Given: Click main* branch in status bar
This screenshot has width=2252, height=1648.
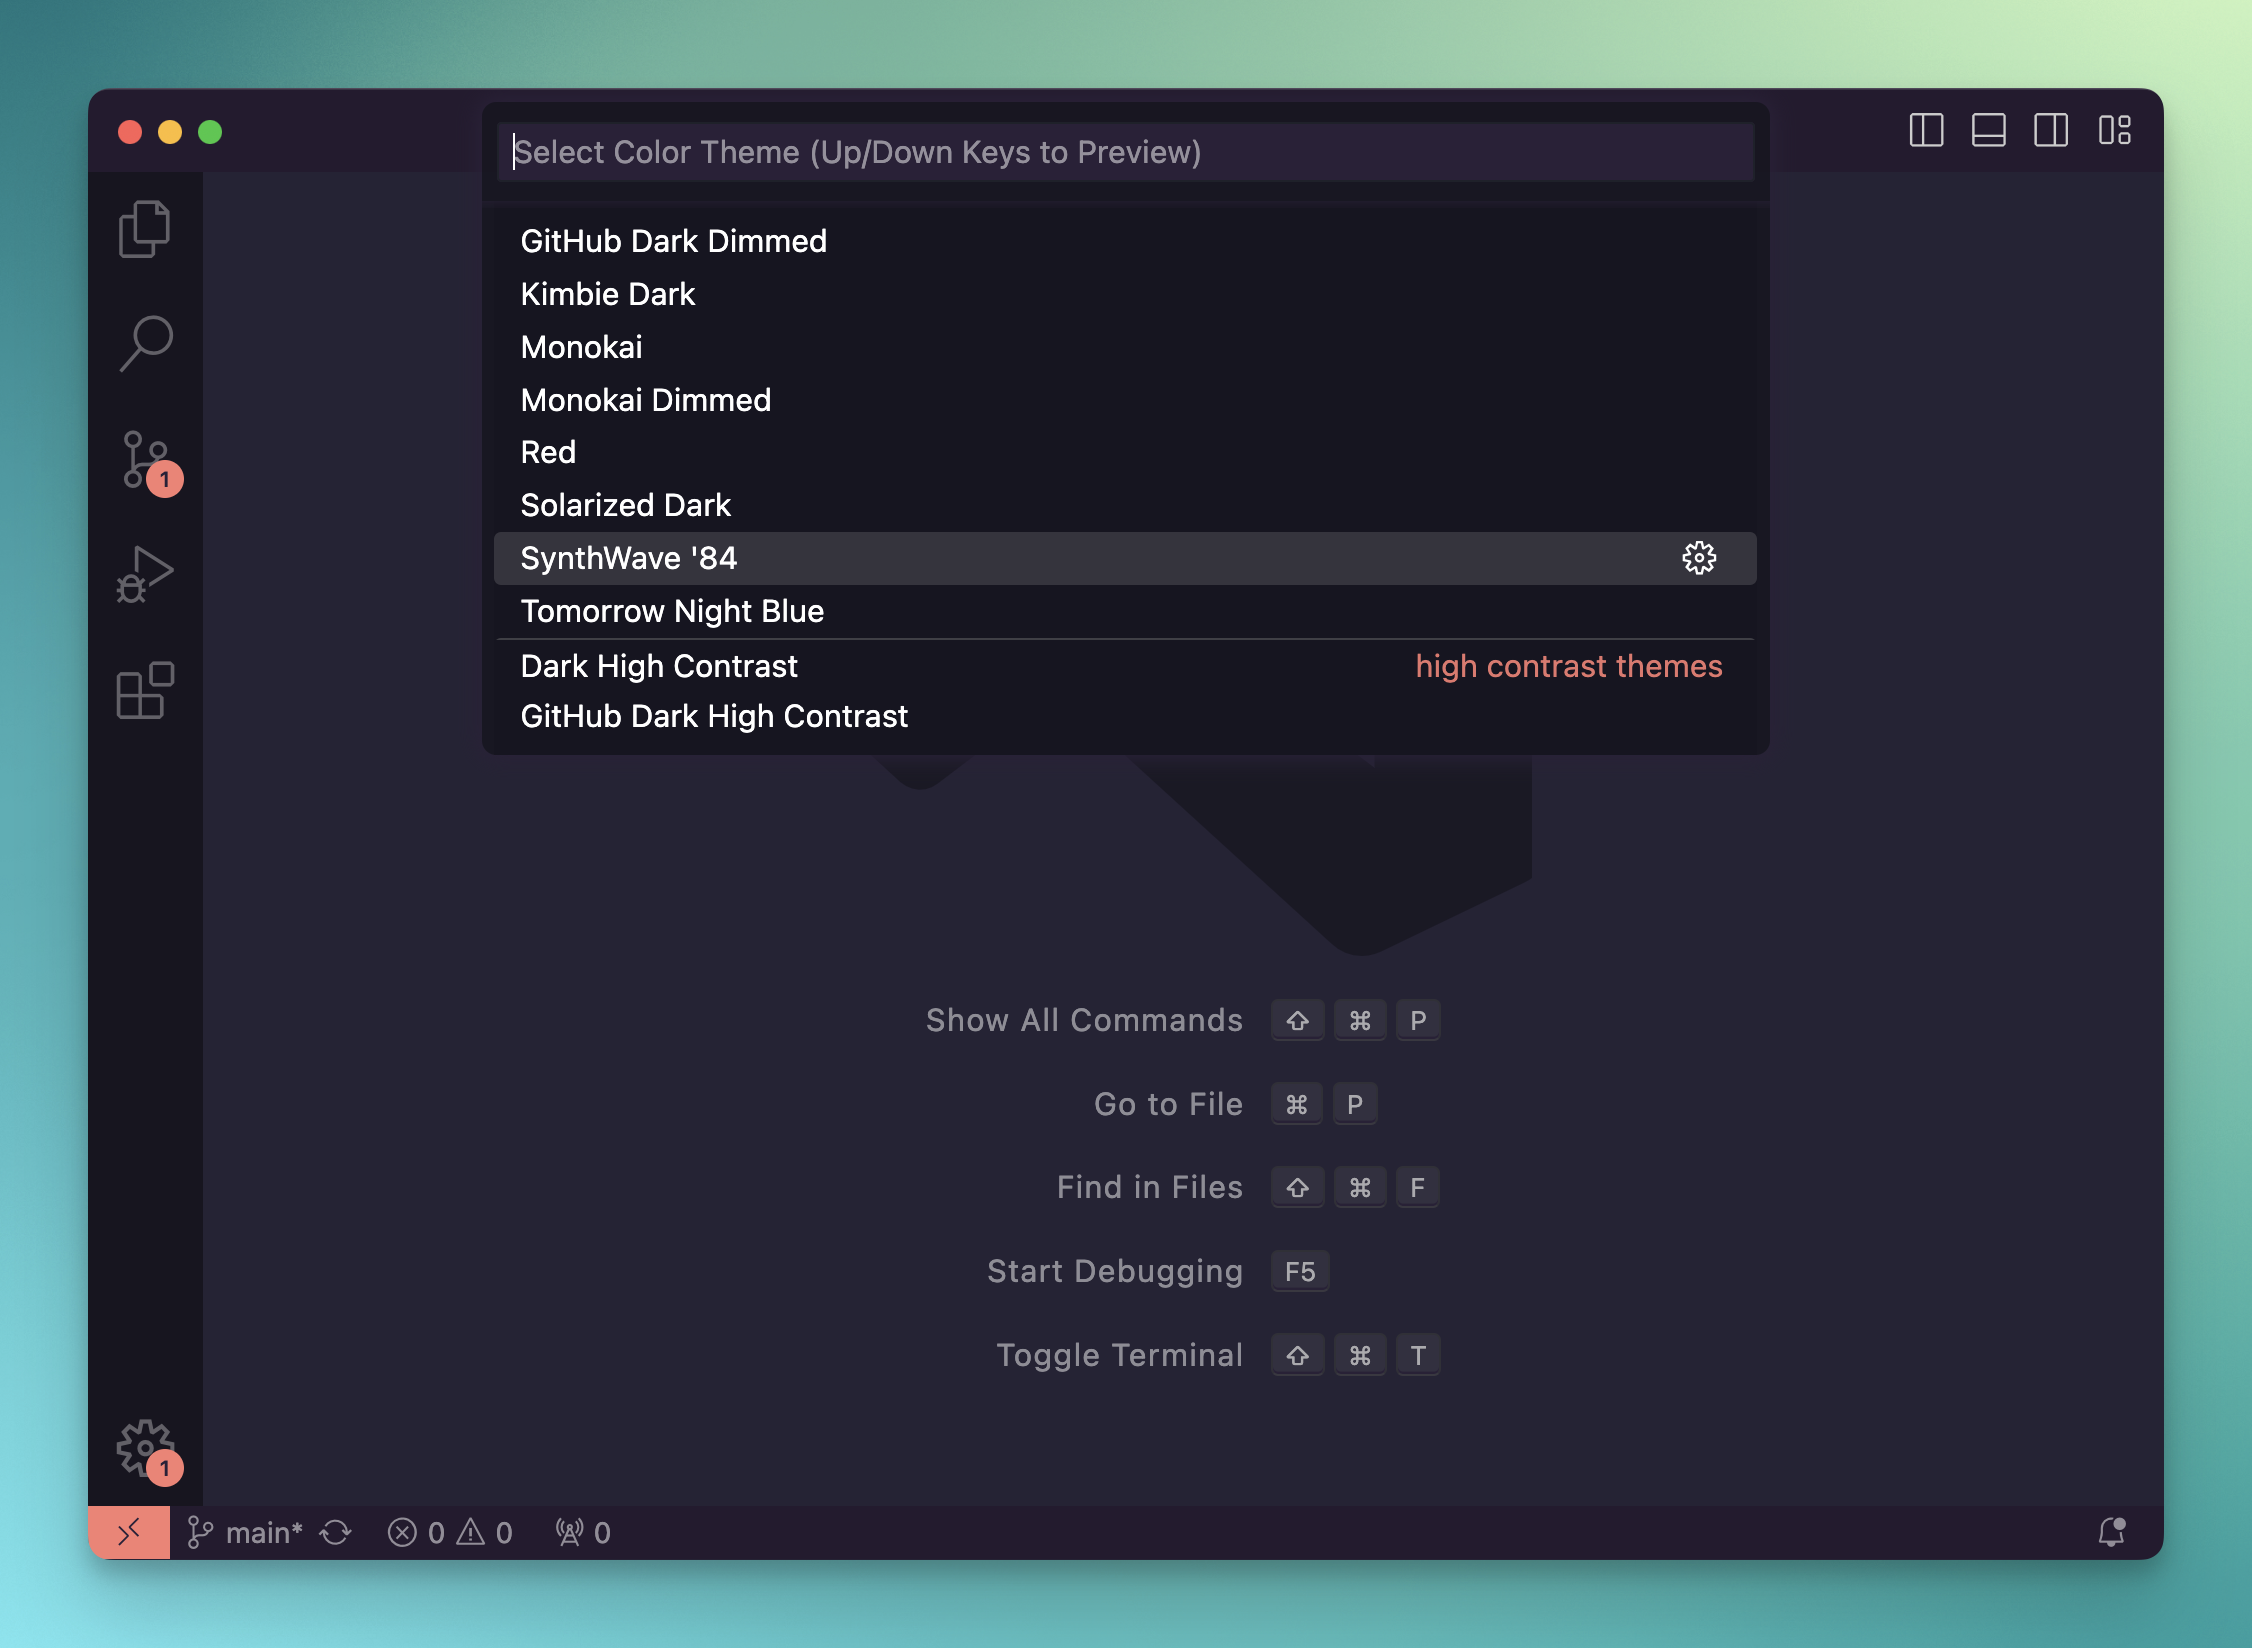Looking at the screenshot, I should 246,1532.
